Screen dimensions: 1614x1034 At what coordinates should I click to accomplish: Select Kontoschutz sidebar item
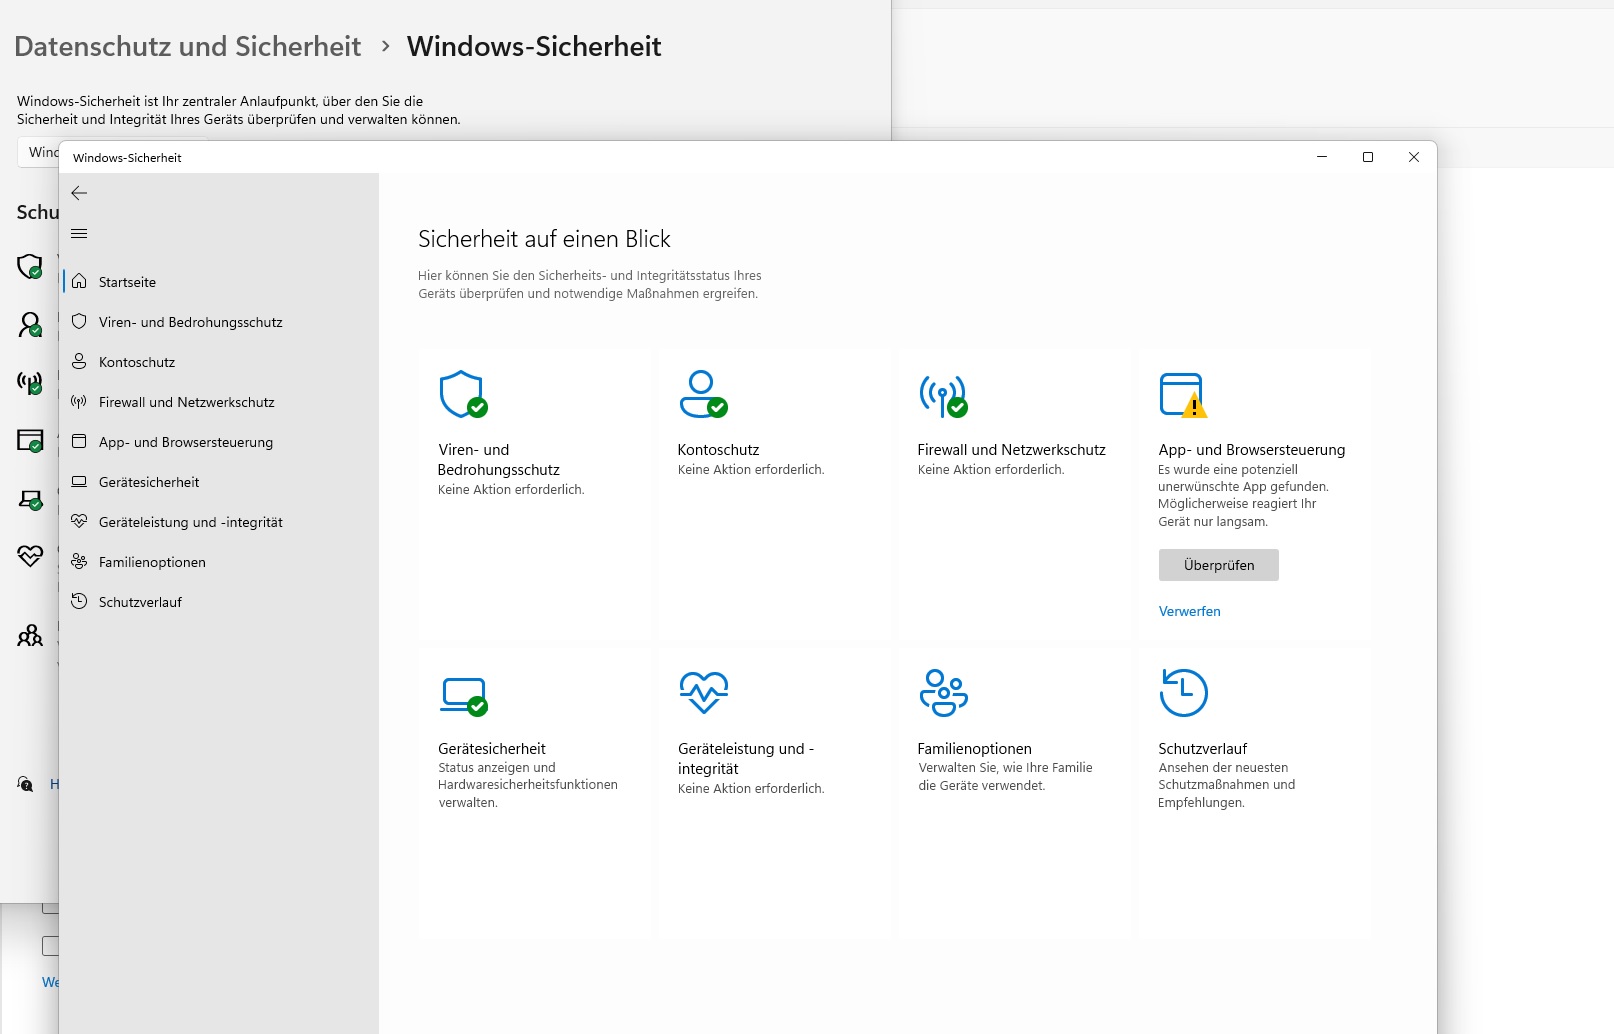tap(137, 362)
